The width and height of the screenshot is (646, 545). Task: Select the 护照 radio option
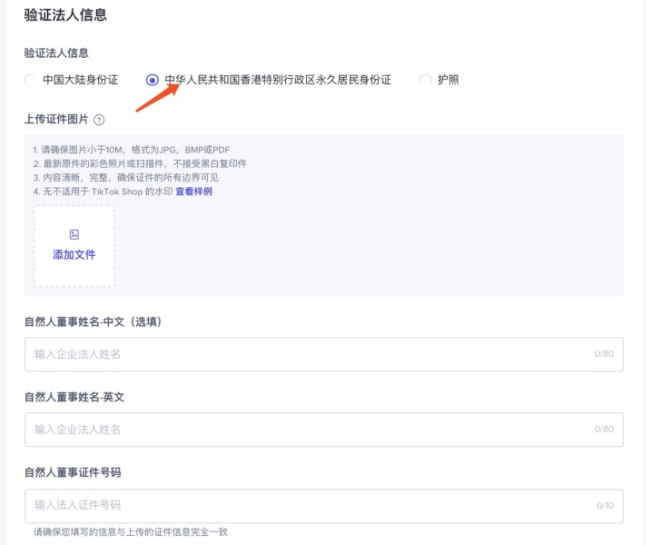coord(426,79)
